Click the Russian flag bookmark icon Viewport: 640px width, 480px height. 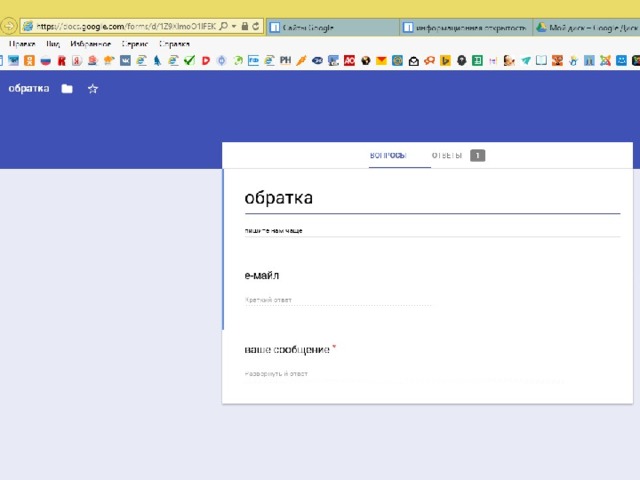pos(45,61)
